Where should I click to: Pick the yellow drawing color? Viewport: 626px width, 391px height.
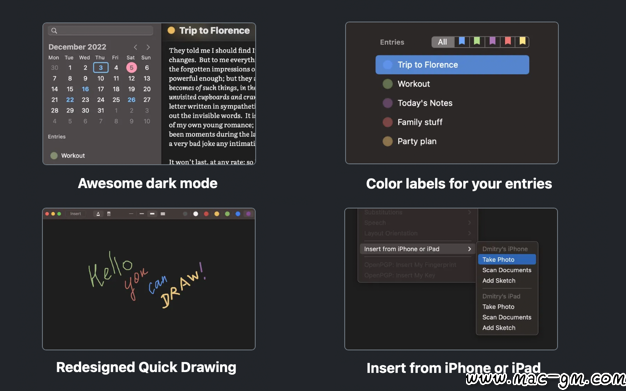[x=217, y=214]
